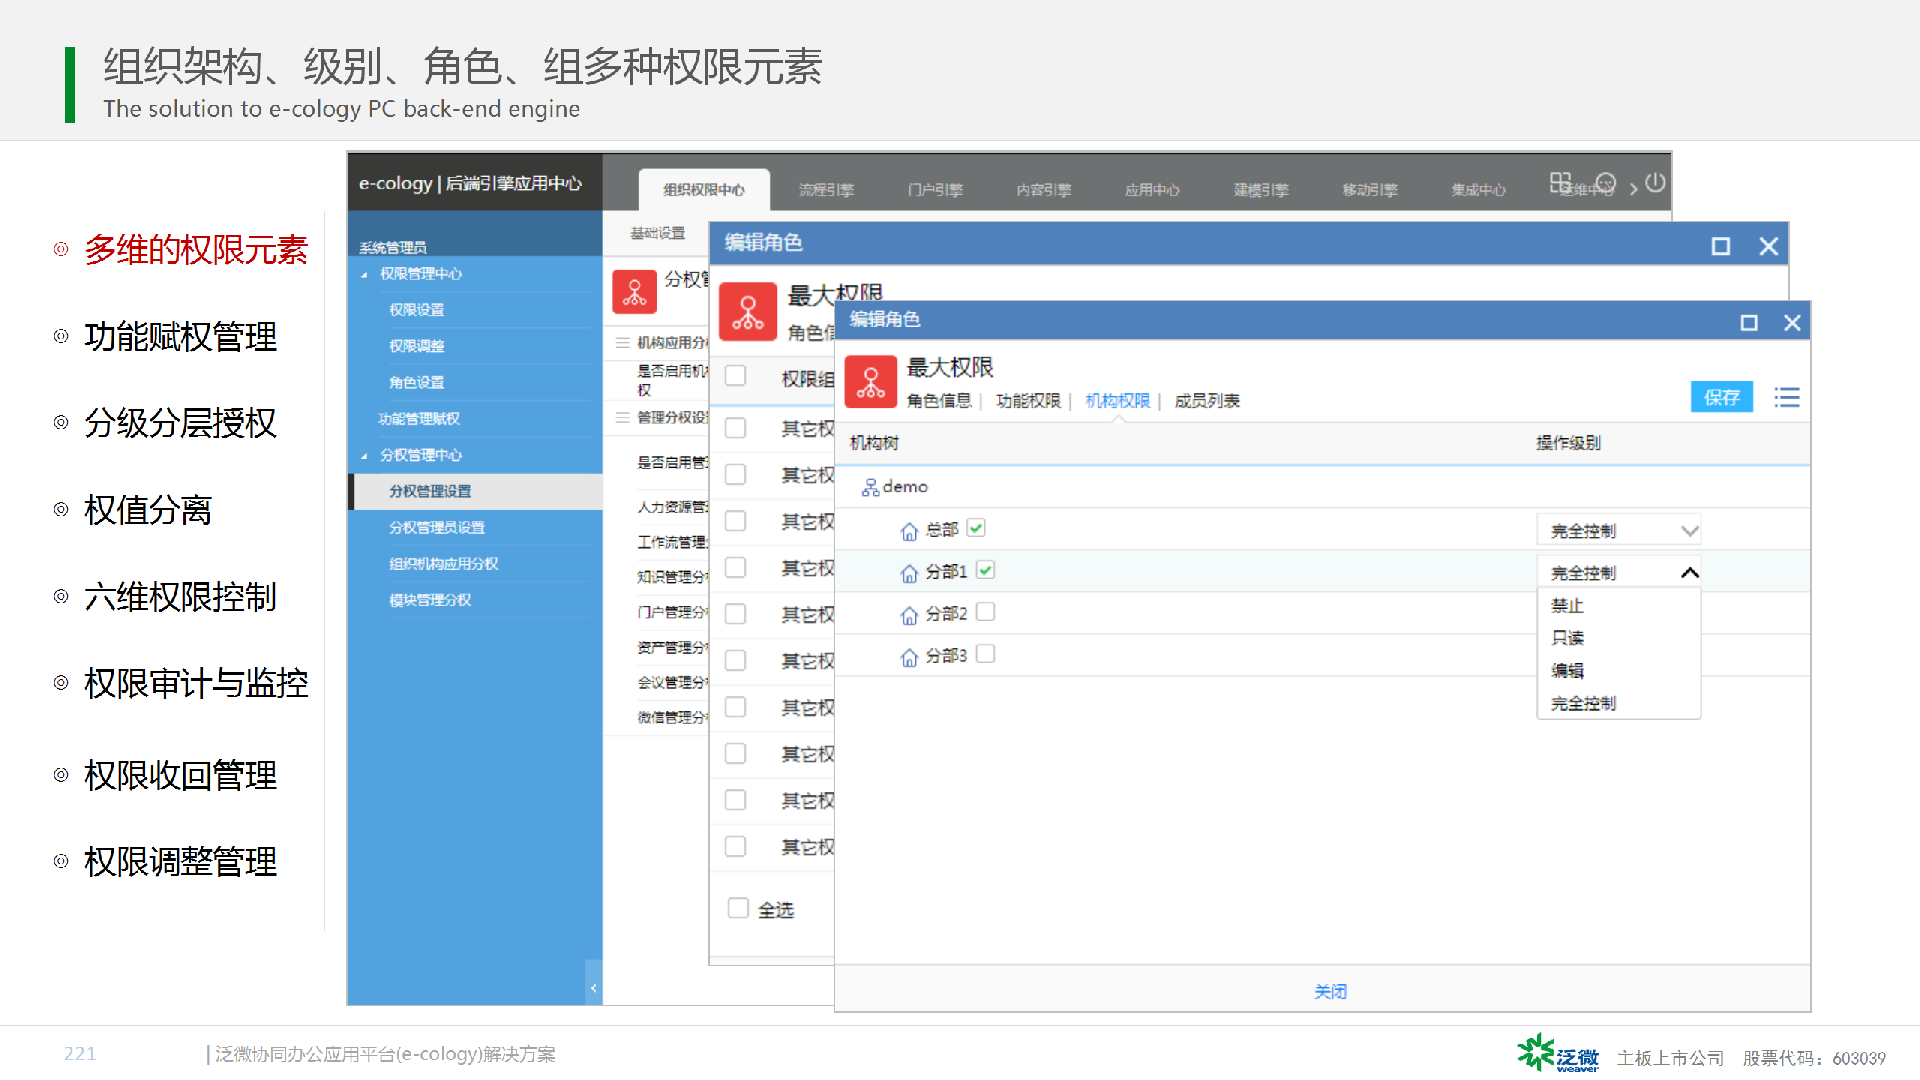Open 组织机构应用分权 in the sidebar

pyautogui.click(x=444, y=564)
